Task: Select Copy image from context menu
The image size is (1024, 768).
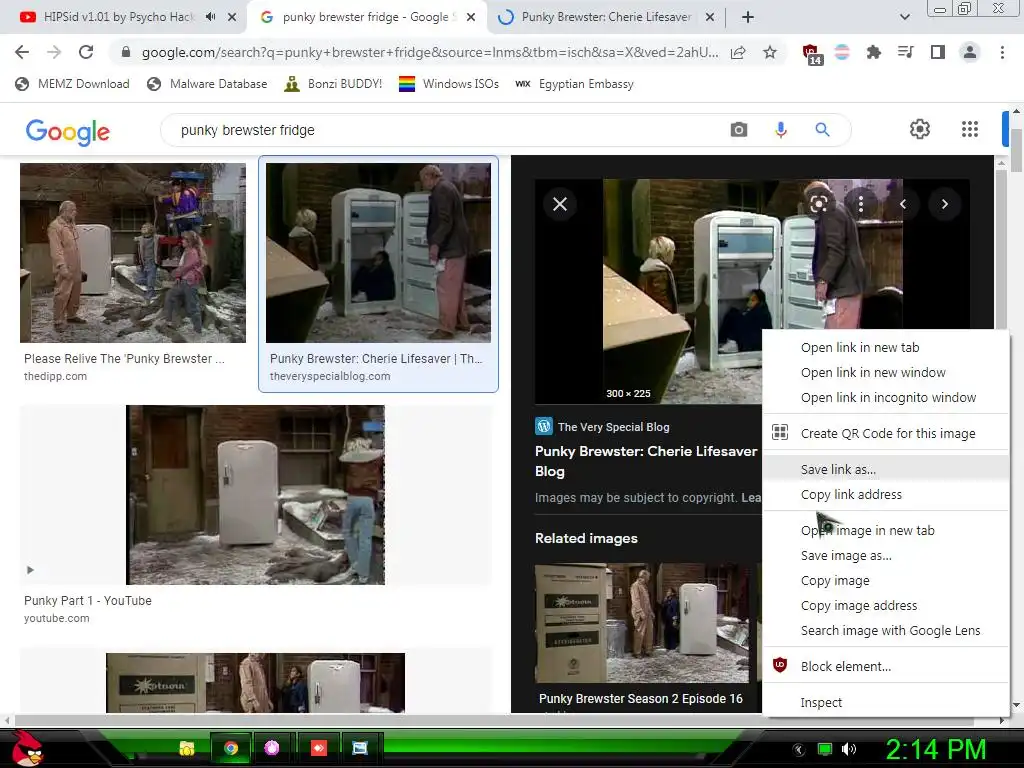Action: [x=886, y=581]
